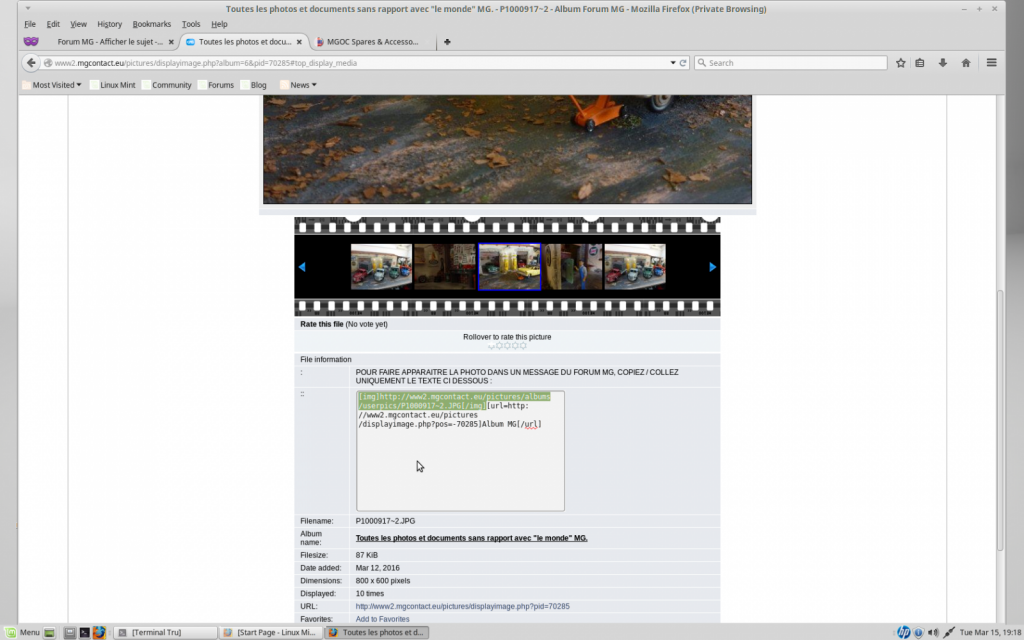Open the clock showing 'Tue Mar 15, 19:18'
The width and height of the screenshot is (1024, 640).
pyautogui.click(x=989, y=632)
